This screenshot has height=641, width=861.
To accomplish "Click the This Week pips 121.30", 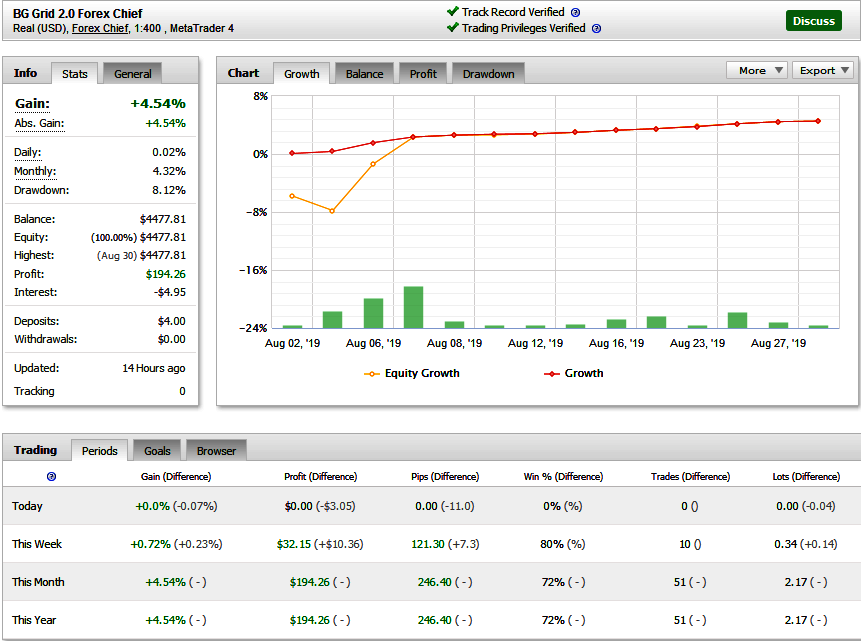I will click(x=428, y=544).
